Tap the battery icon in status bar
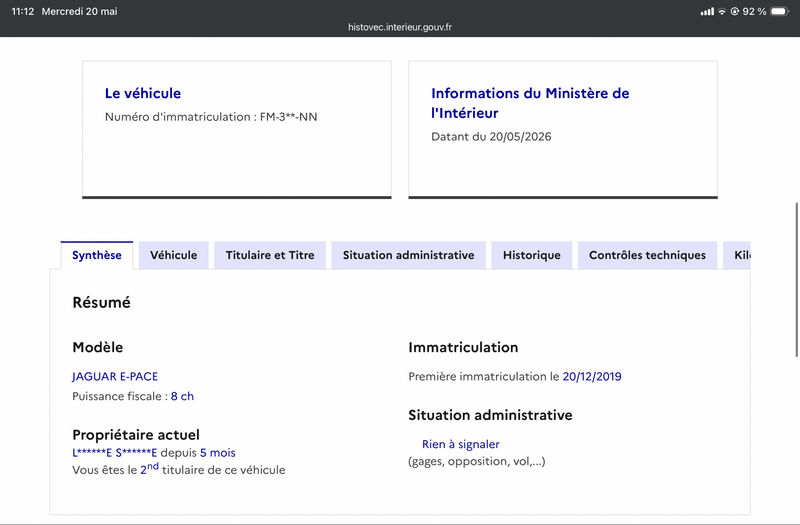Screen dimensions: 800x525 click(780, 11)
